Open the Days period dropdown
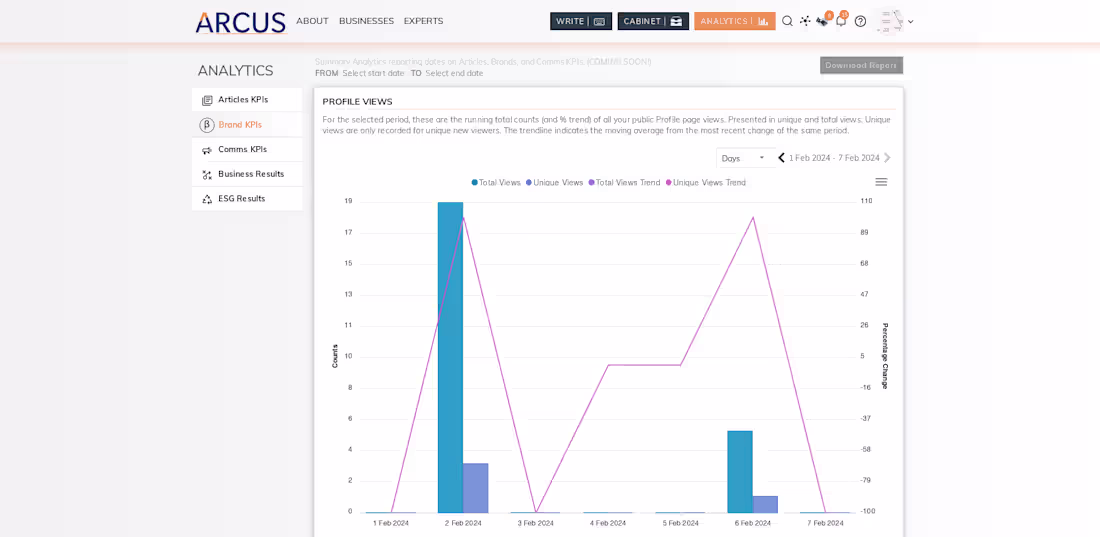Viewport: 1100px width, 537px height. tap(743, 158)
